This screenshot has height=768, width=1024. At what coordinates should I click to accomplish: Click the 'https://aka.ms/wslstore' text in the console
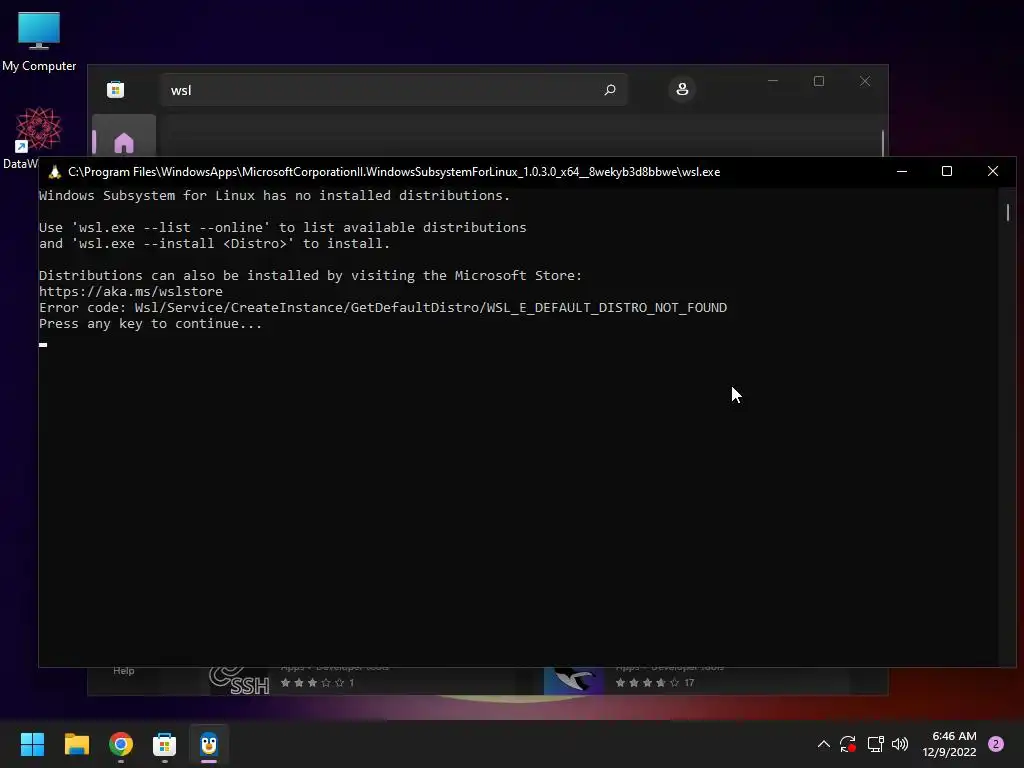131,291
